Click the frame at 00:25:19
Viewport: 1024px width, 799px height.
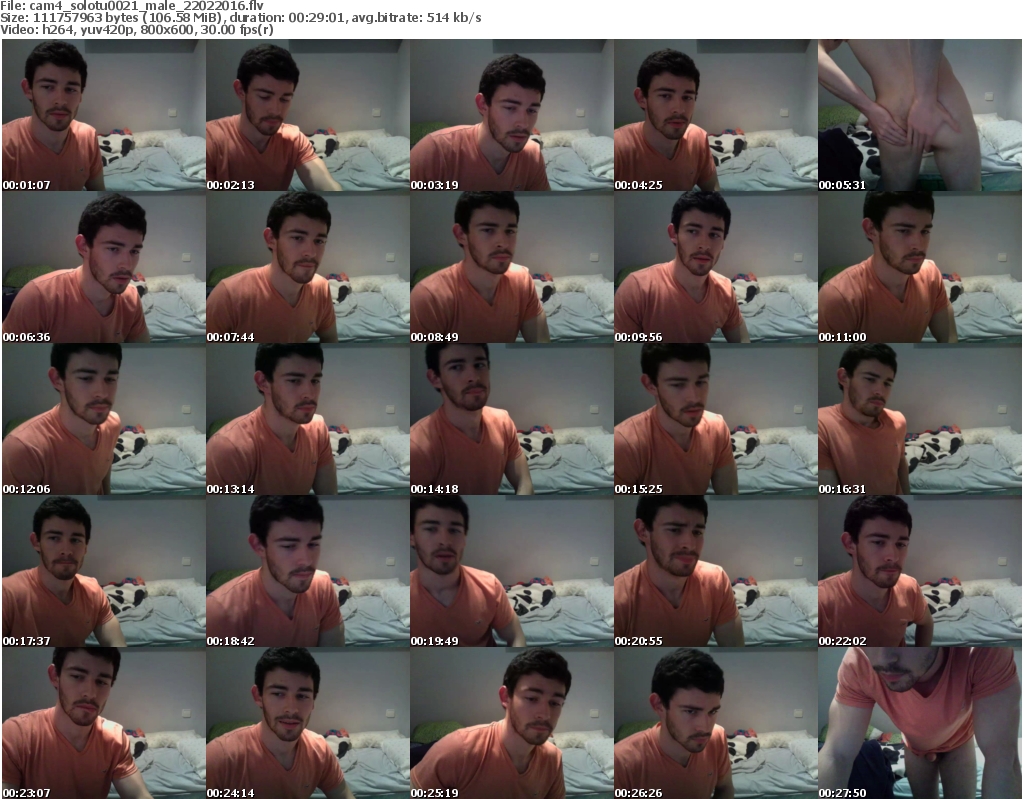pos(511,723)
